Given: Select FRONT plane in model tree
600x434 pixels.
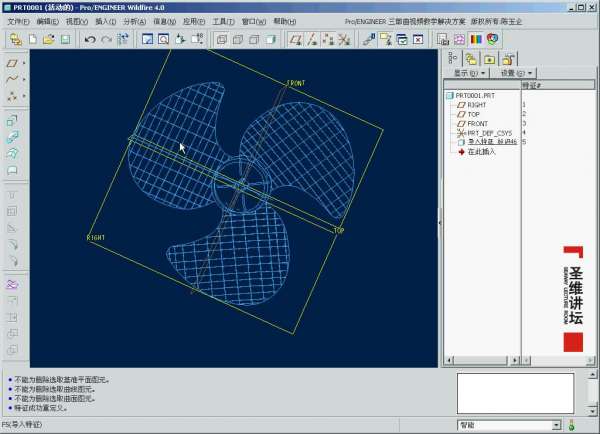Looking at the screenshot, I should tap(478, 123).
